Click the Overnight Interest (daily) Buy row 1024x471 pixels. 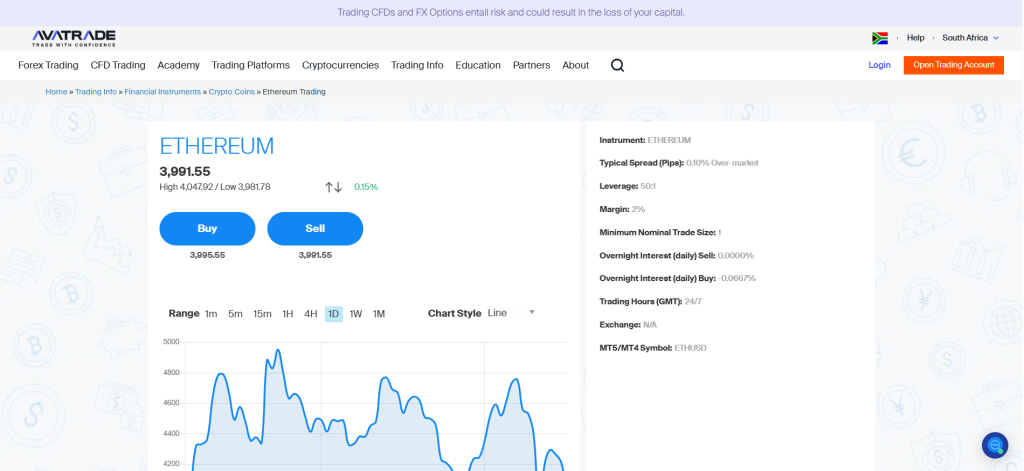677,278
